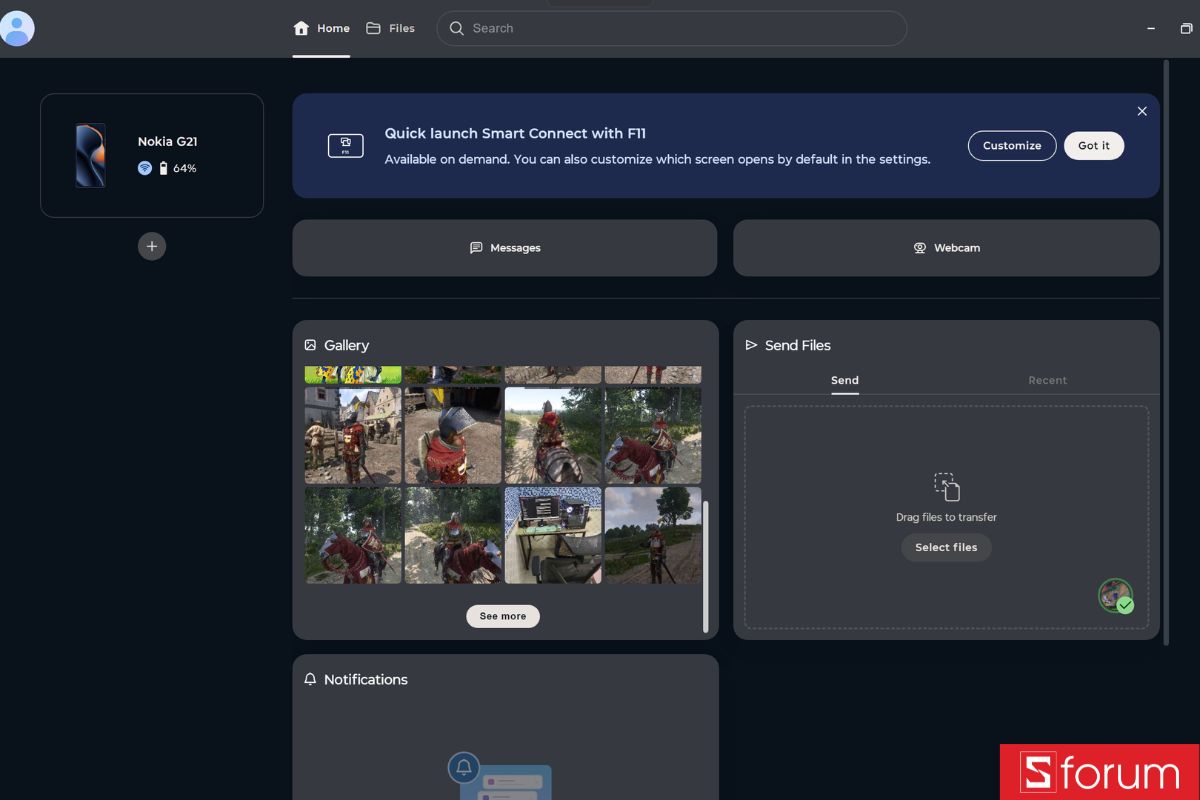Restore the window with the restore button
This screenshot has height=800, width=1200.
1186,29
